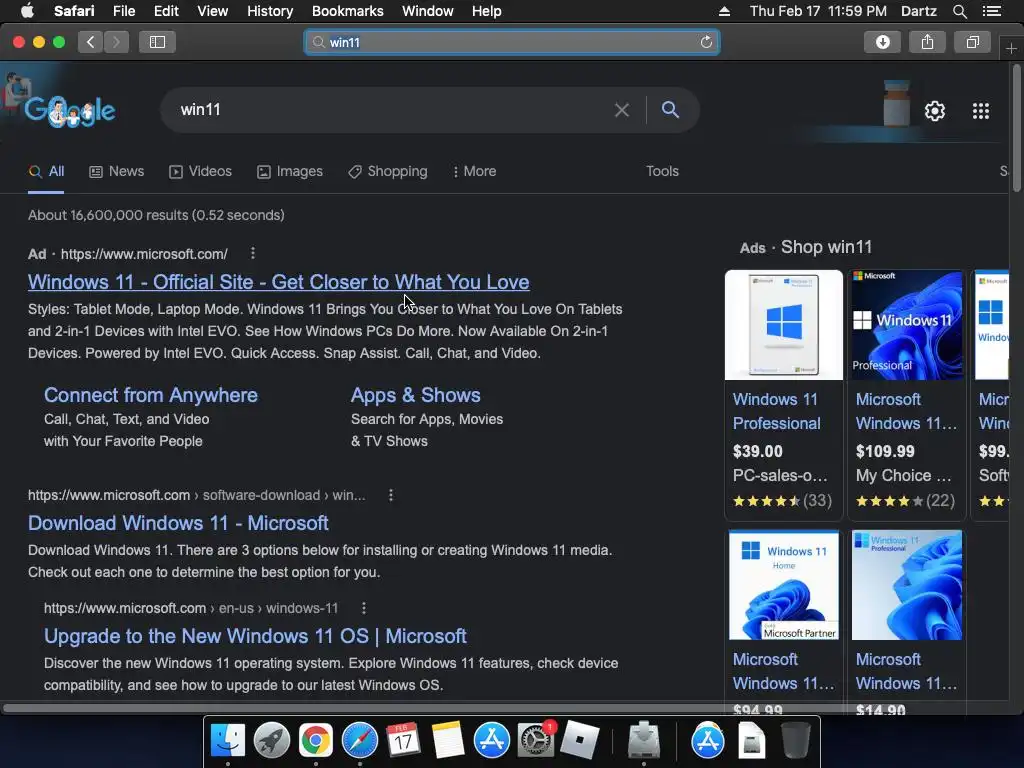View the Windows 11 Home Microsoft Partner image

pyautogui.click(x=784, y=585)
